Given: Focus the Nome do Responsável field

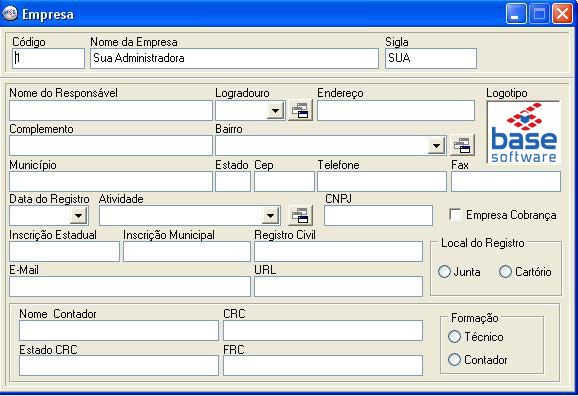Looking at the screenshot, I should tap(111, 110).
